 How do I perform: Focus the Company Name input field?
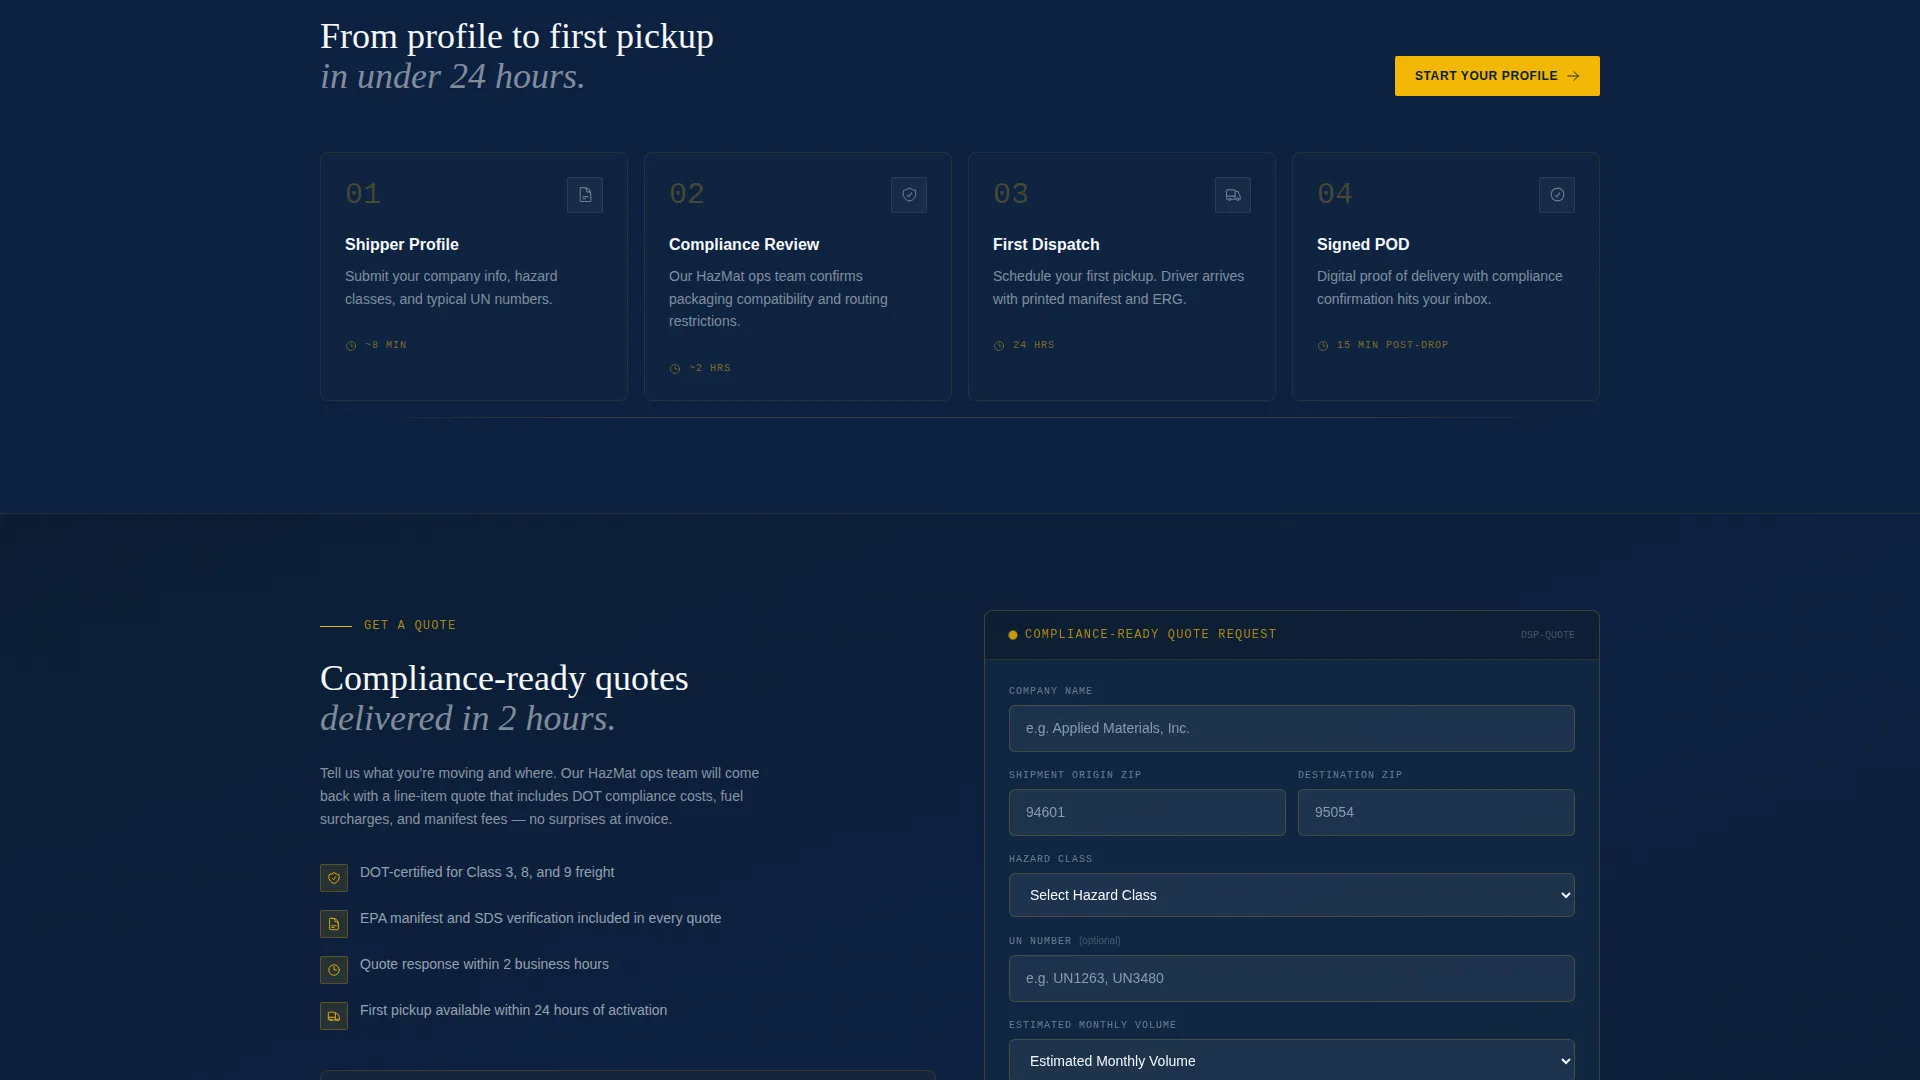(1291, 728)
